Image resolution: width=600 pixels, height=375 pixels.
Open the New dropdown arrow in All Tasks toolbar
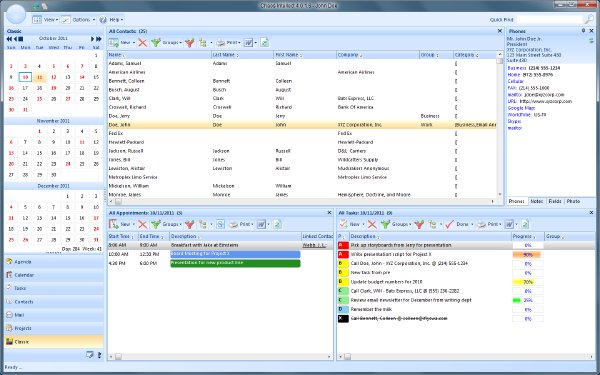point(363,225)
